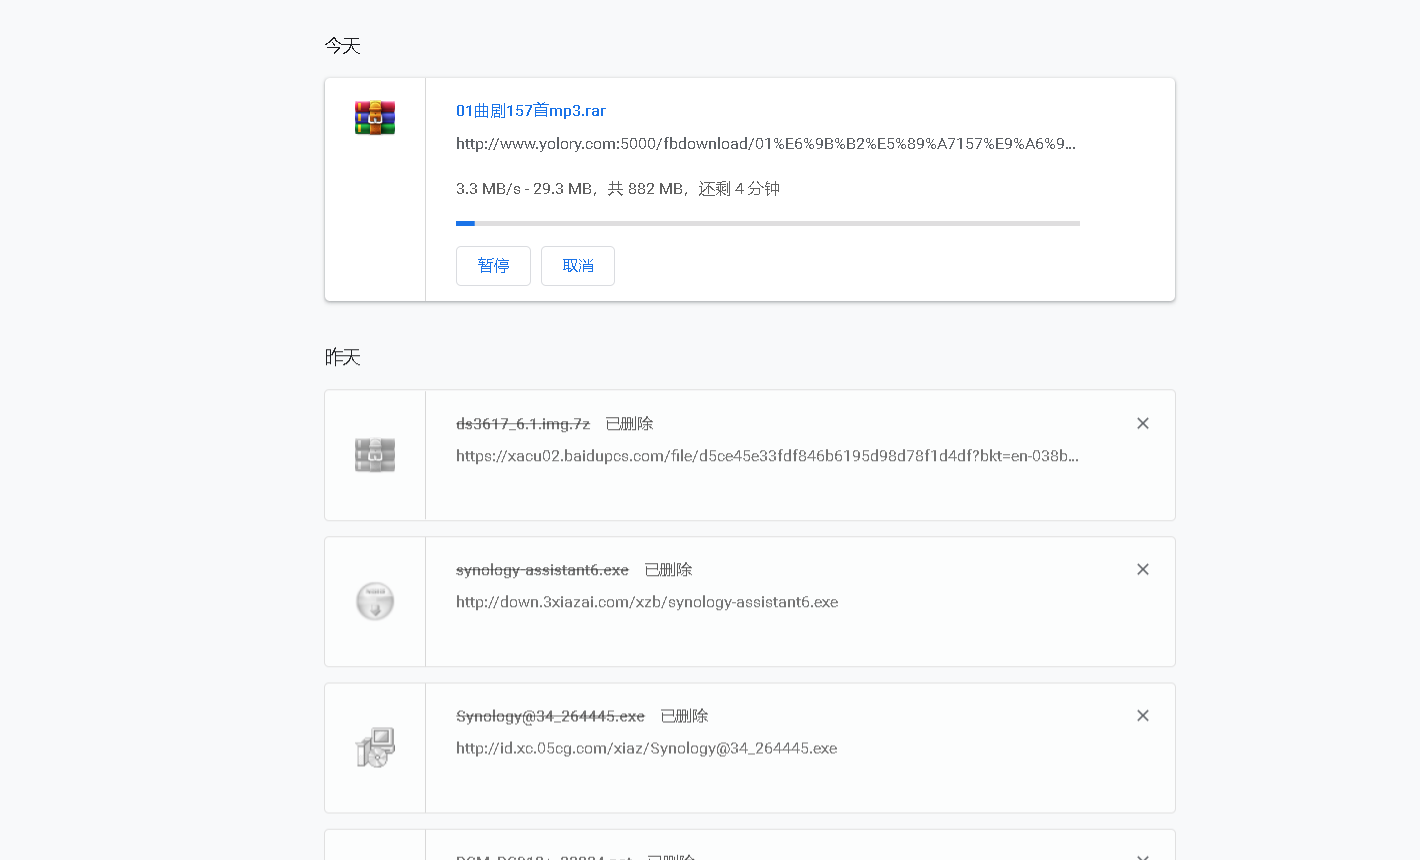Viewport: 1420px width, 860px height.
Task: Click the synology-assistant6.exe deleted filename
Action: [x=542, y=570]
